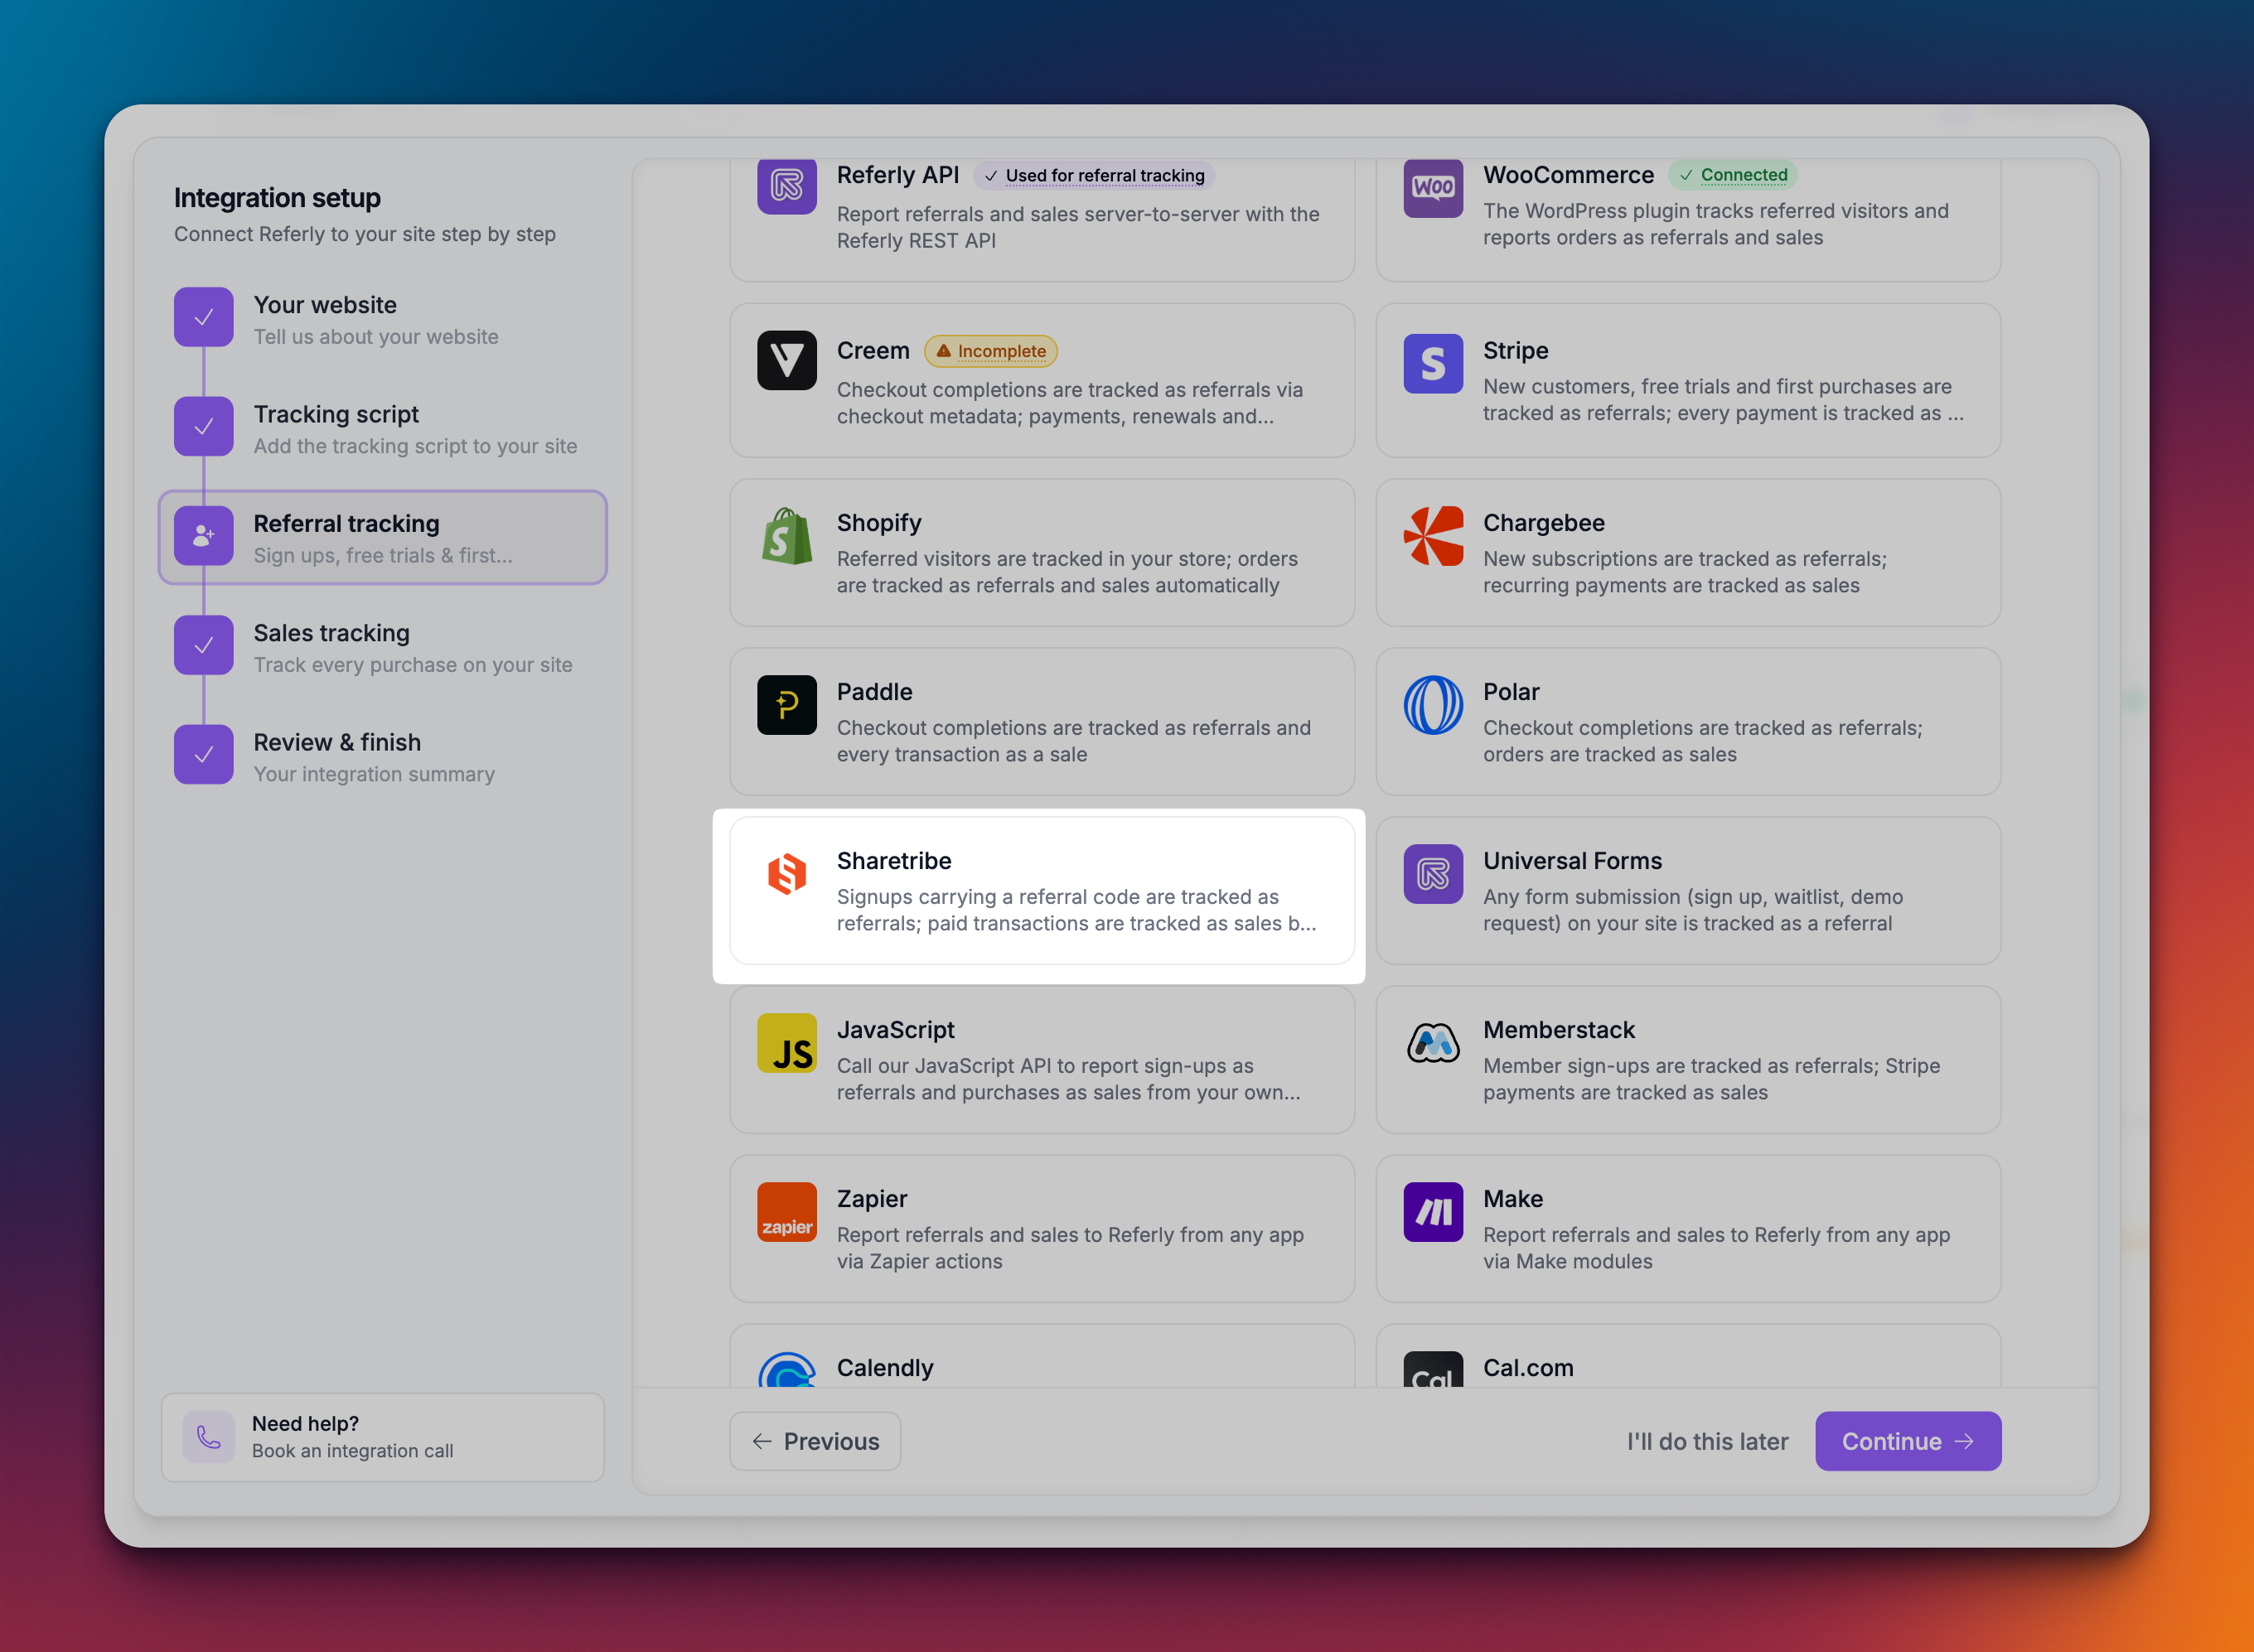This screenshot has width=2254, height=1652.
Task: Click the Creem logo icon
Action: 786,360
